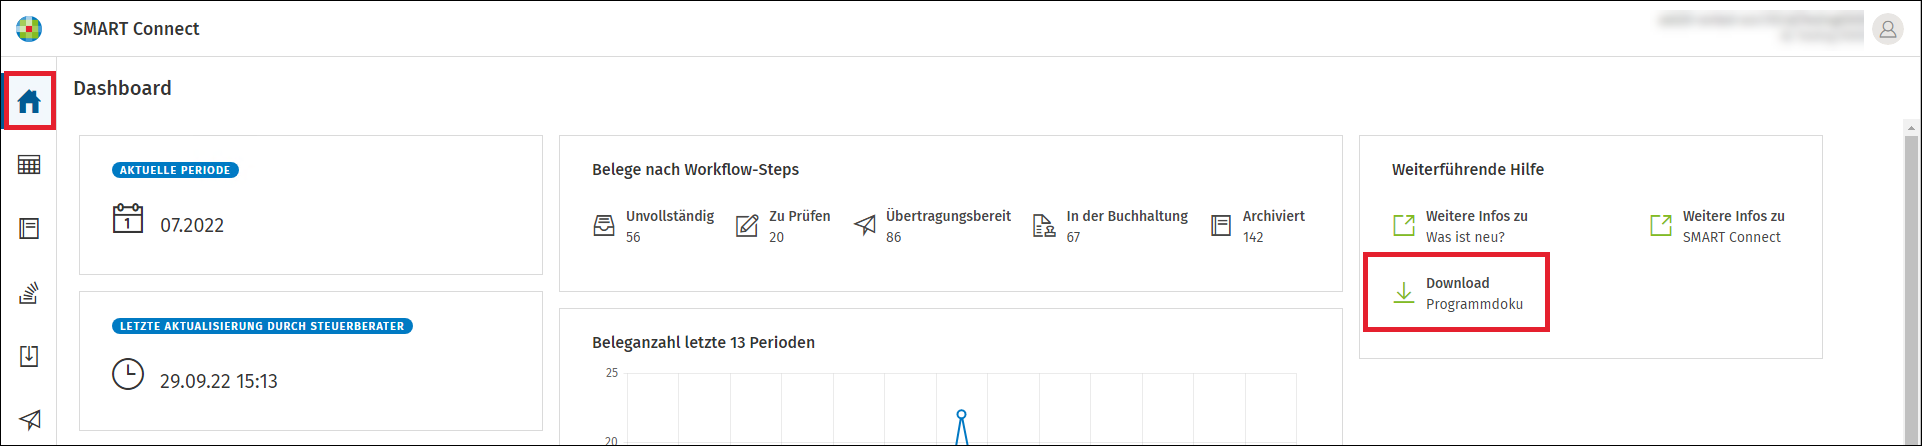1922x446 pixels.
Task: Click the Zu Prüfen edit icon
Action: pos(747,226)
